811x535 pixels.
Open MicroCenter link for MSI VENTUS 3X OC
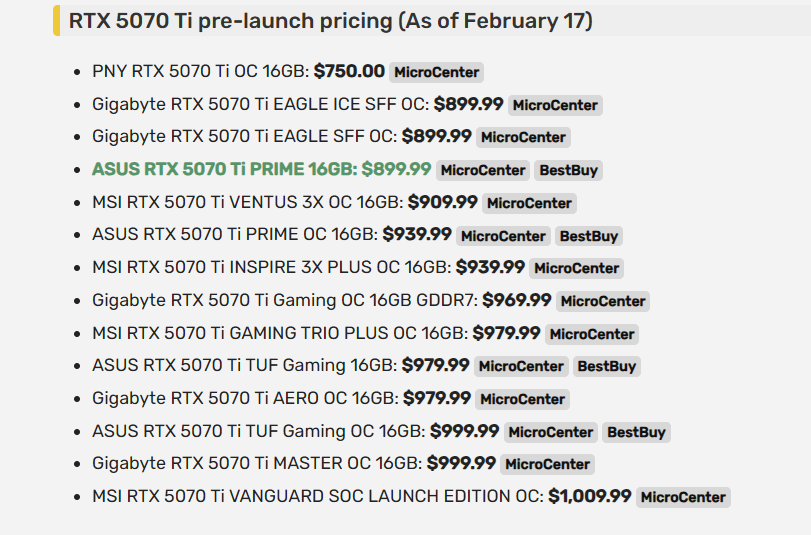(529, 203)
